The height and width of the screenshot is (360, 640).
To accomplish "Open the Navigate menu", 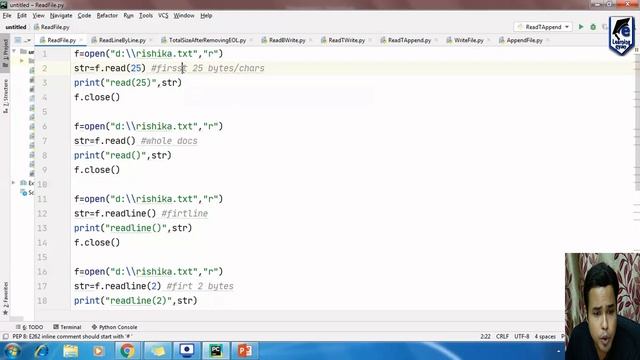I will pos(61,16).
